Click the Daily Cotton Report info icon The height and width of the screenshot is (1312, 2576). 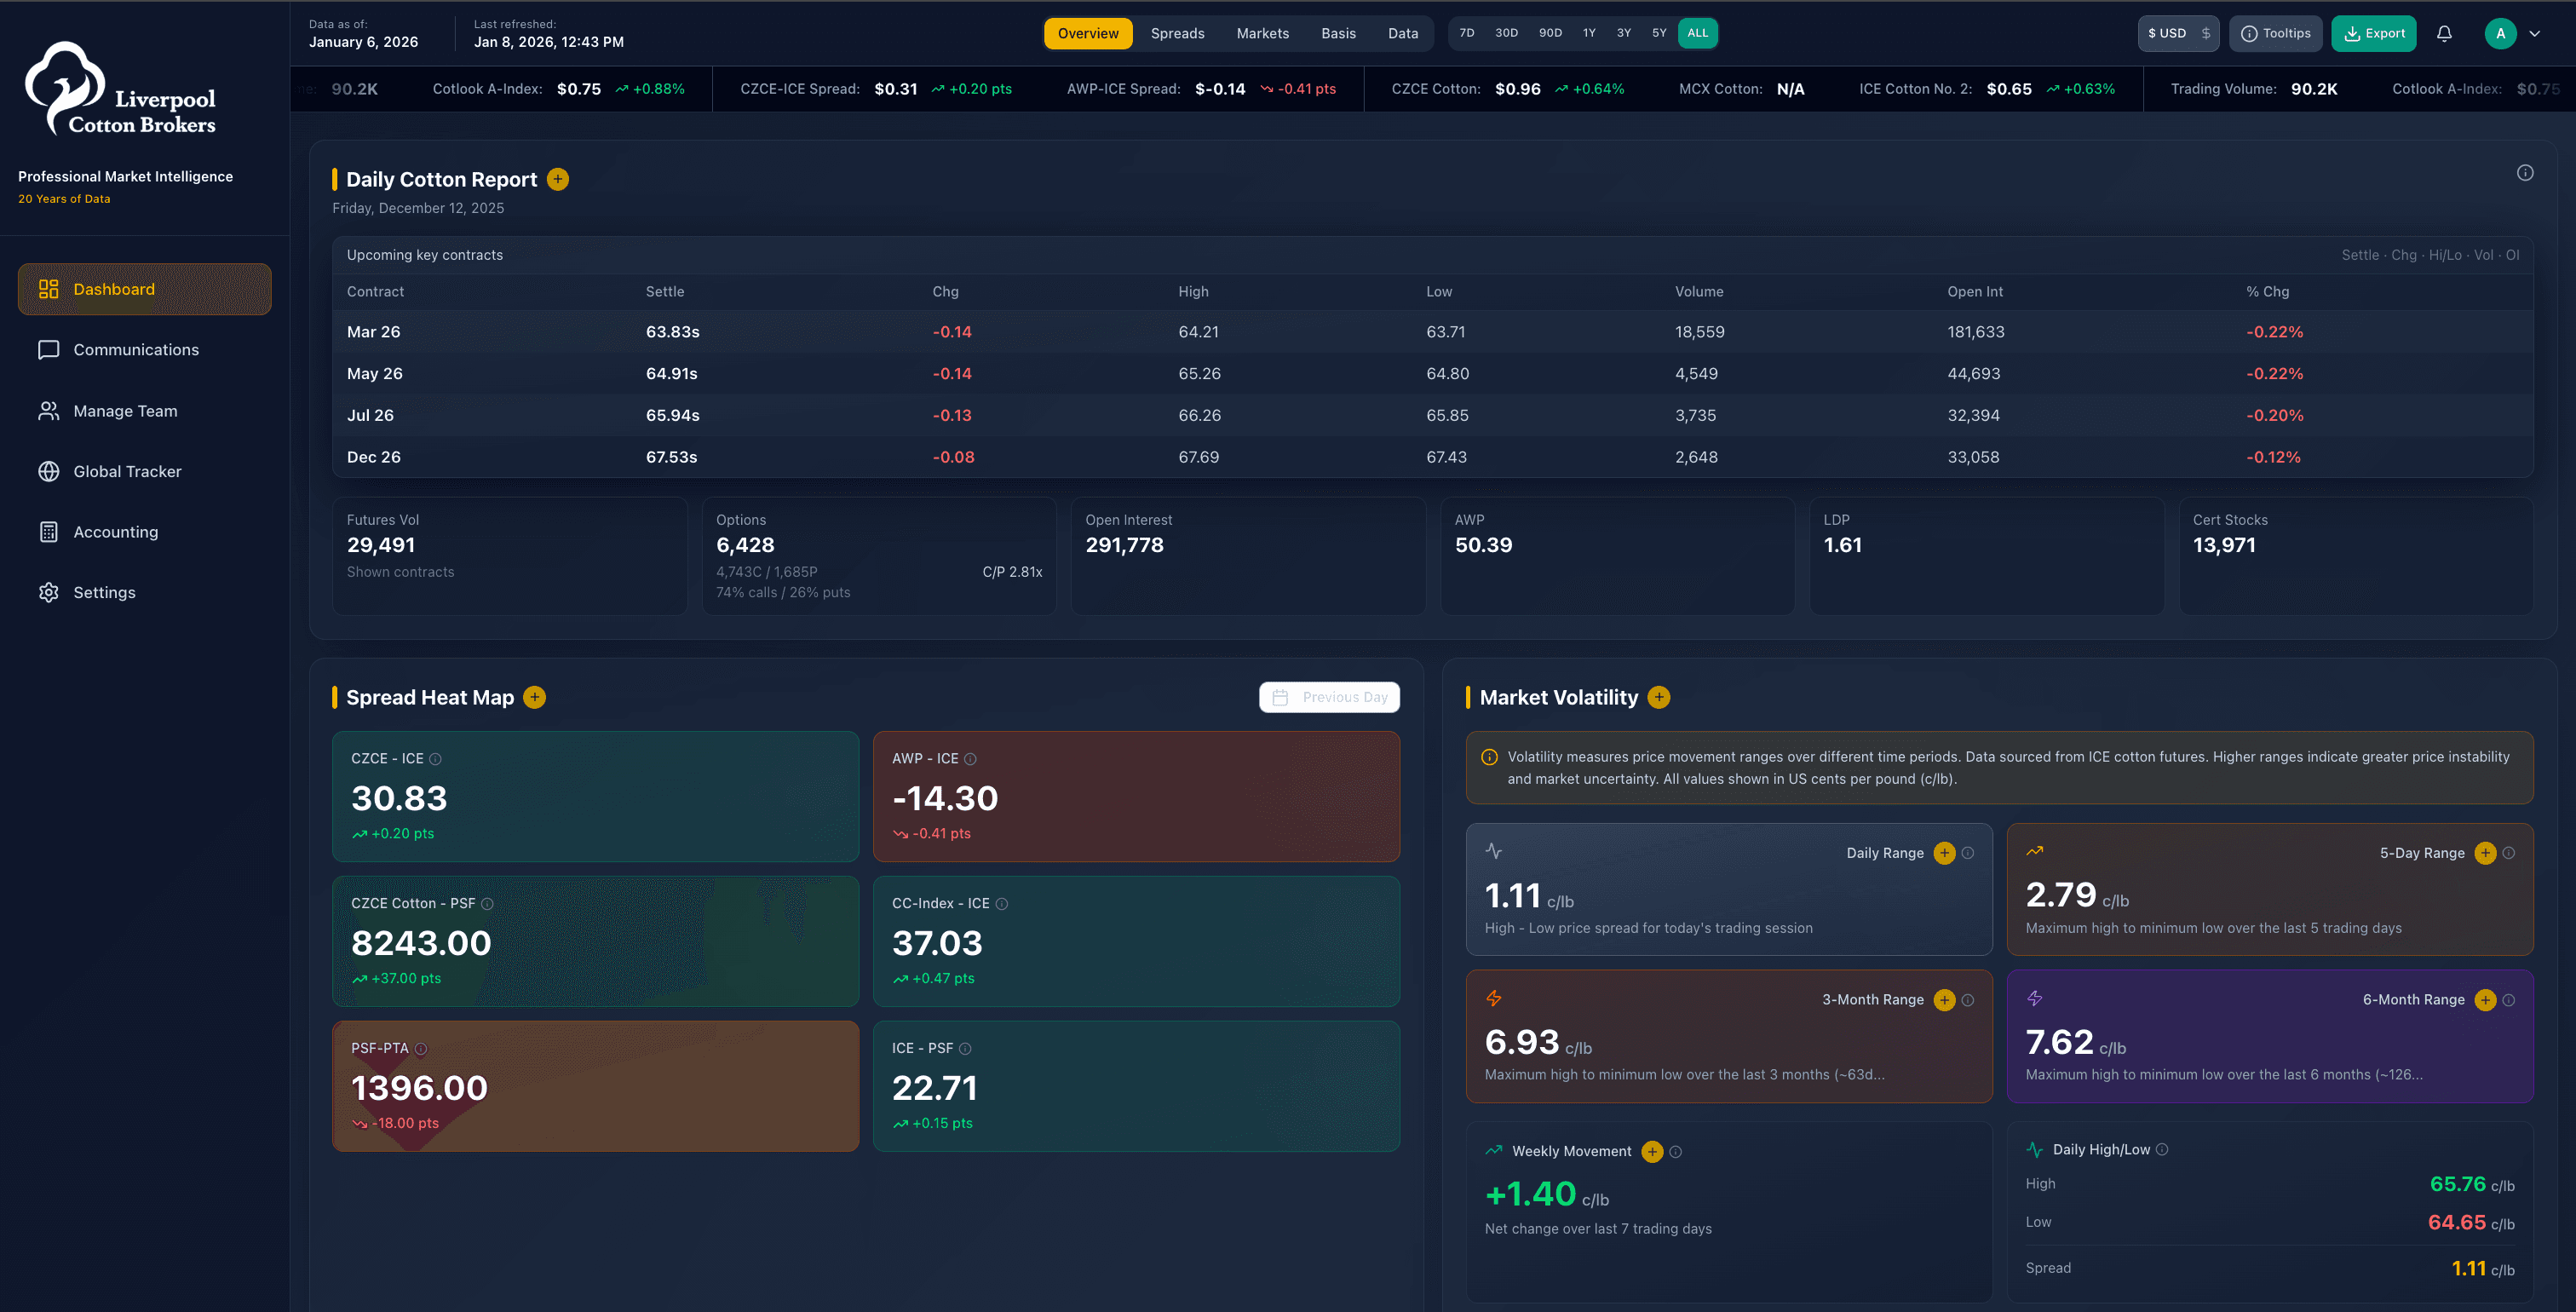coord(2525,173)
